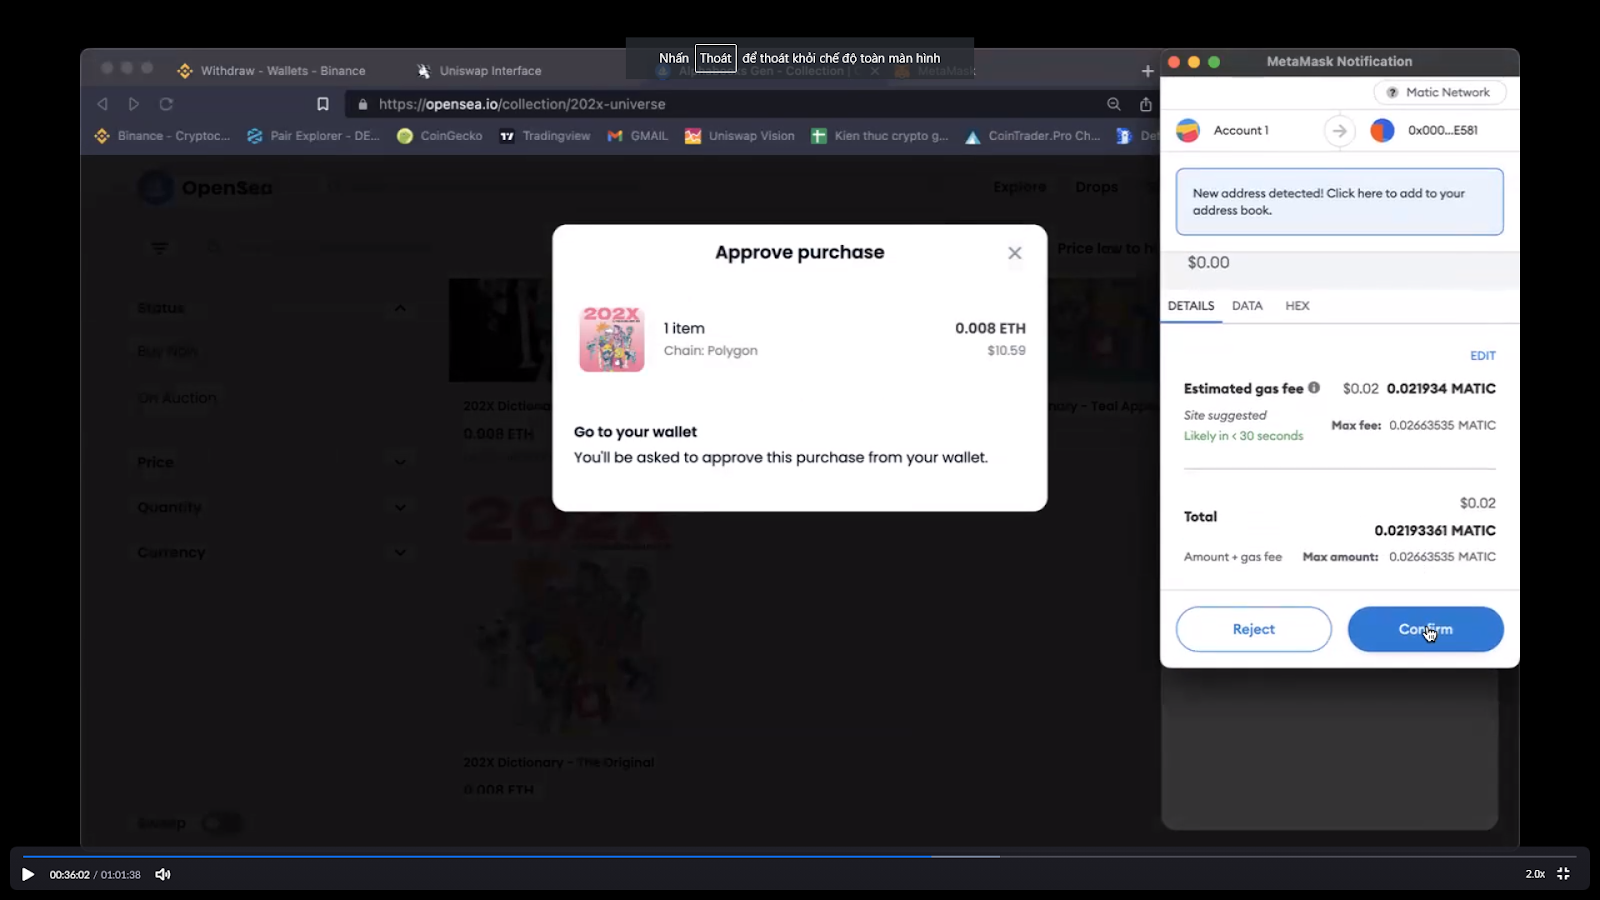Viewport: 1600px width, 900px height.
Task: Click the share icon in address bar
Action: coord(1145,104)
